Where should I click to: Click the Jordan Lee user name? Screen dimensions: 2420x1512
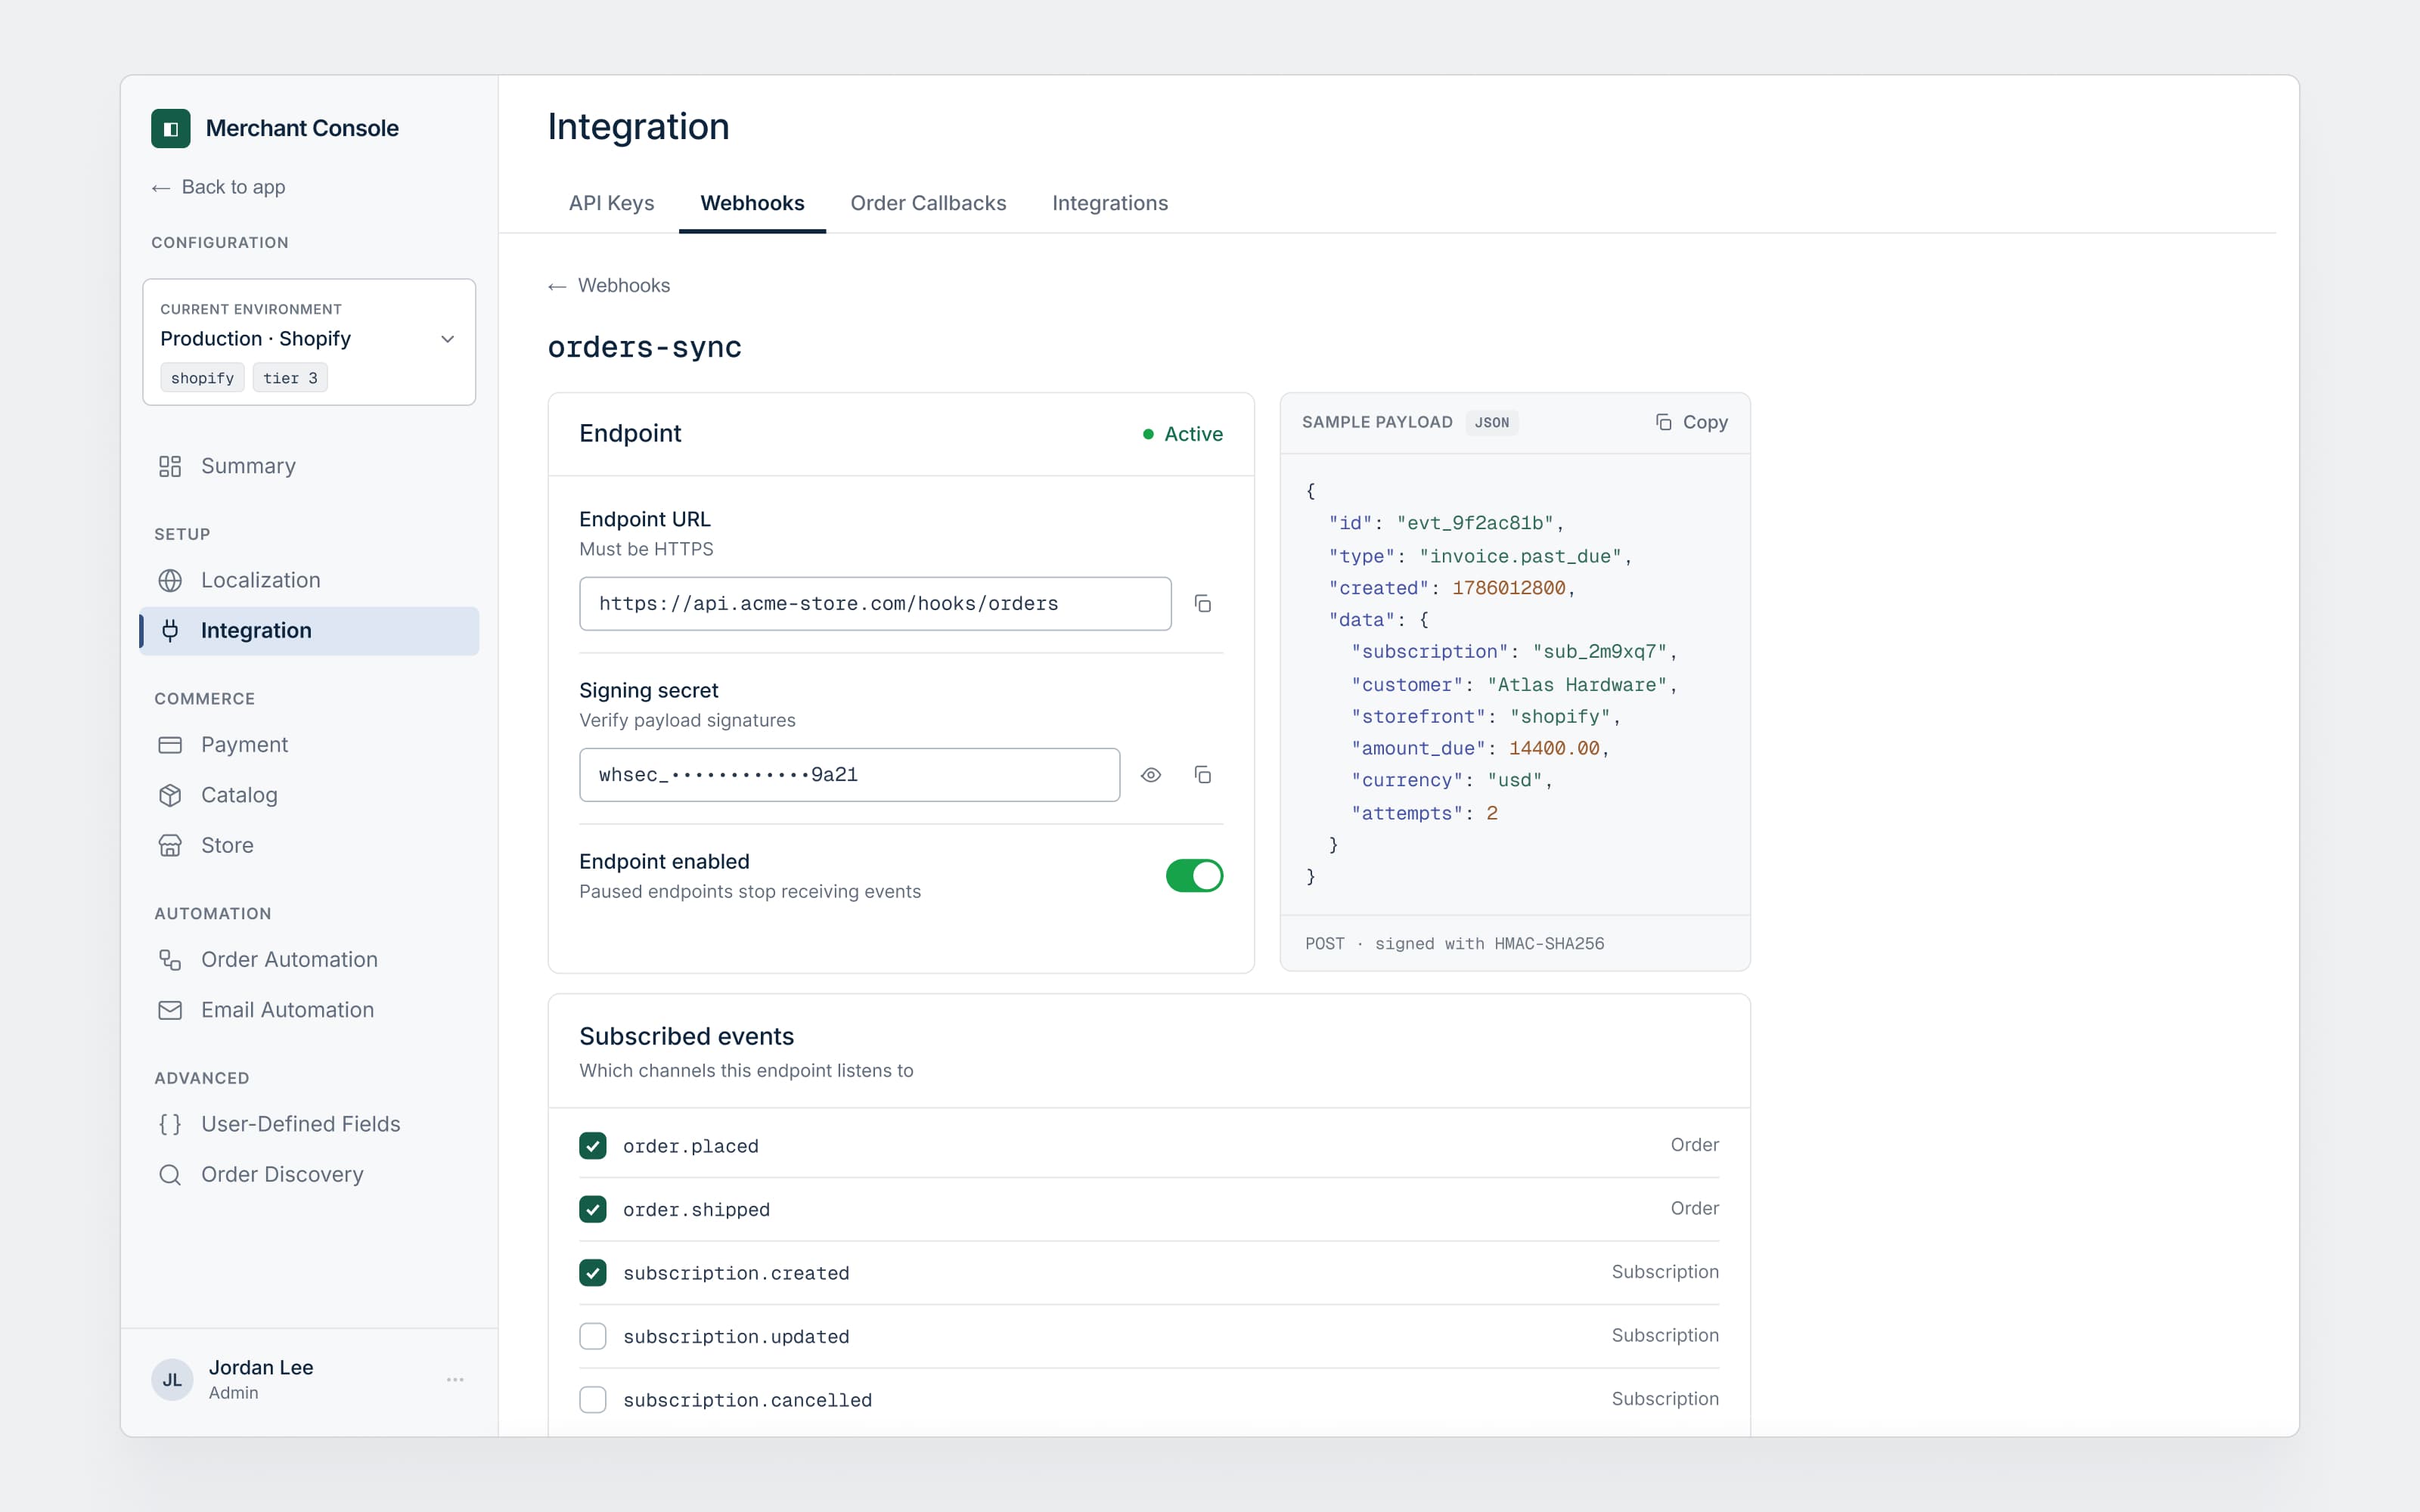(261, 1368)
